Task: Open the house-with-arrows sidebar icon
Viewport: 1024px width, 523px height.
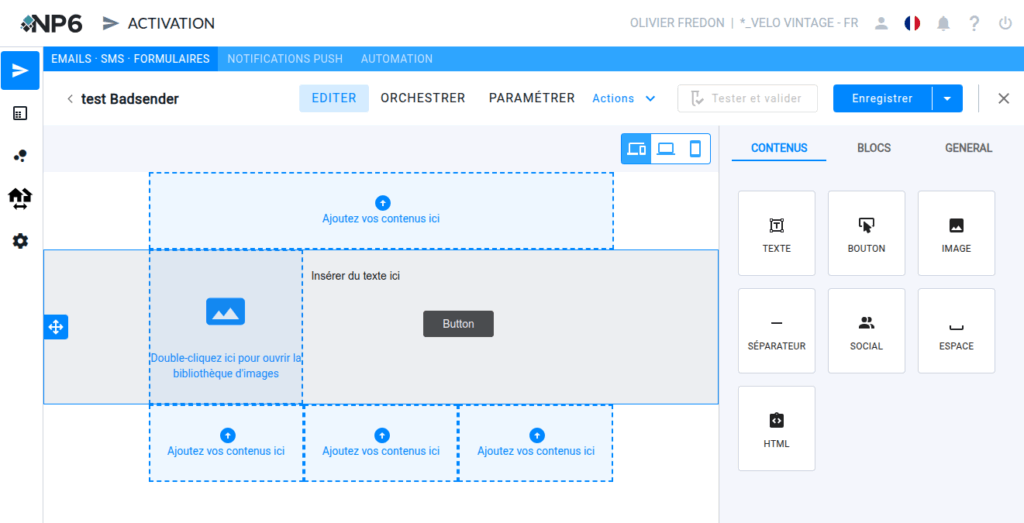Action: [x=20, y=198]
